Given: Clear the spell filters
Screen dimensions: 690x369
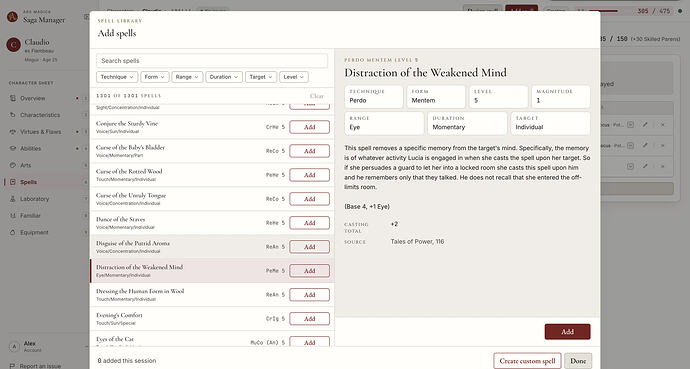Looking at the screenshot, I should click(x=316, y=96).
